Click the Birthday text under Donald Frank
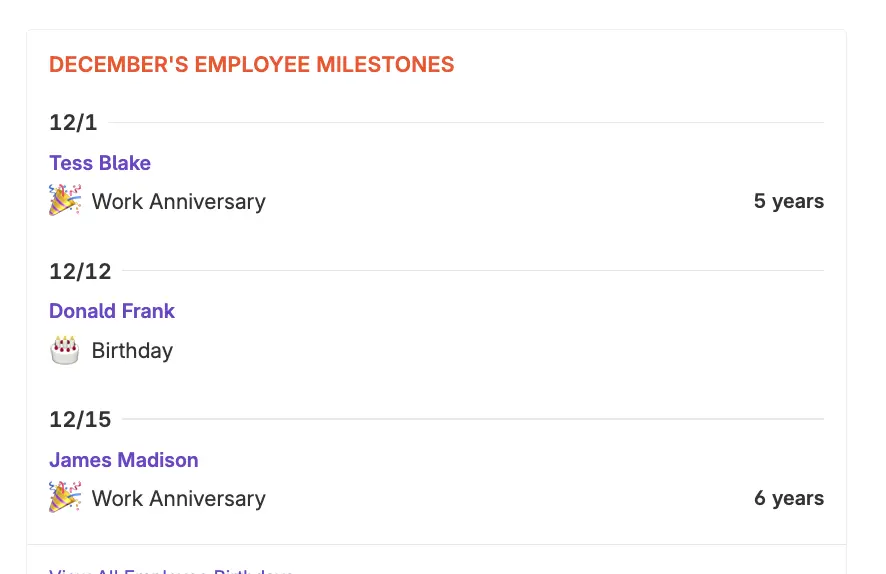This screenshot has width=886, height=574. pos(132,351)
